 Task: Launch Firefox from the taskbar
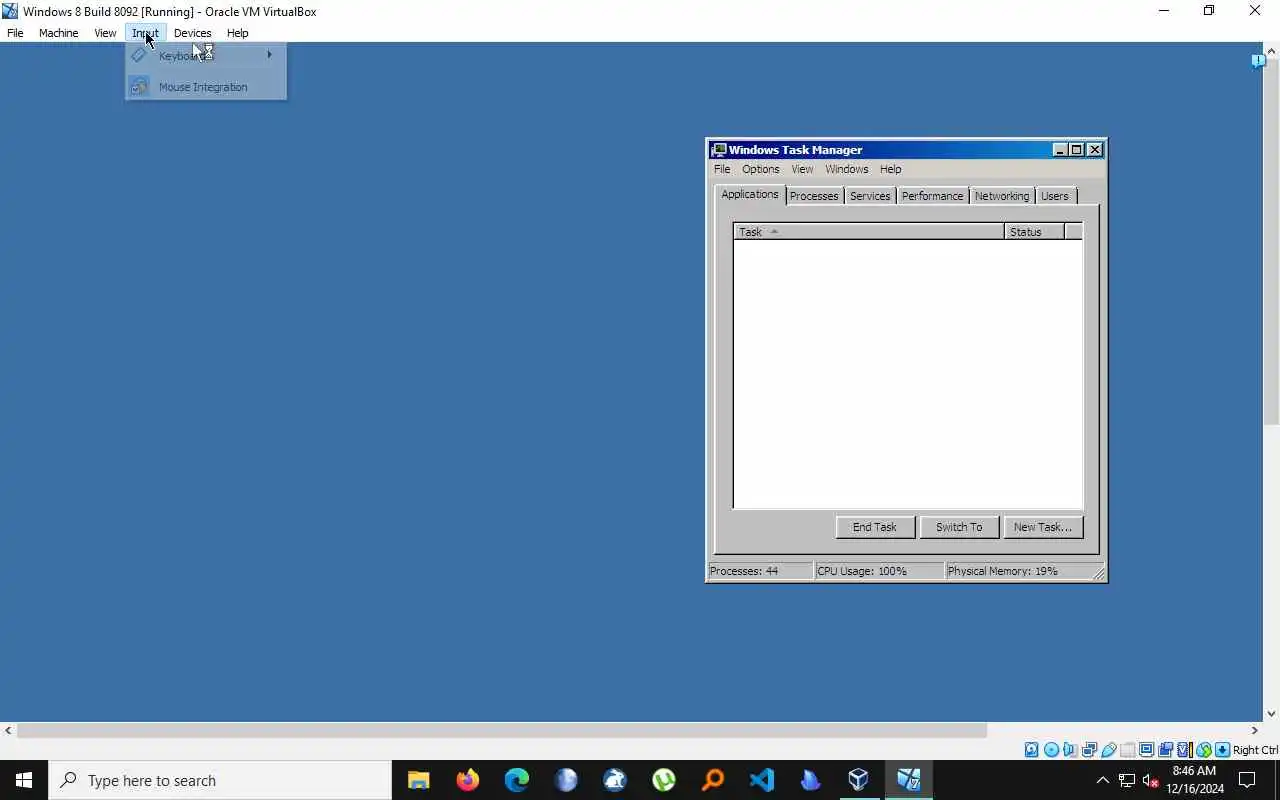(x=467, y=780)
